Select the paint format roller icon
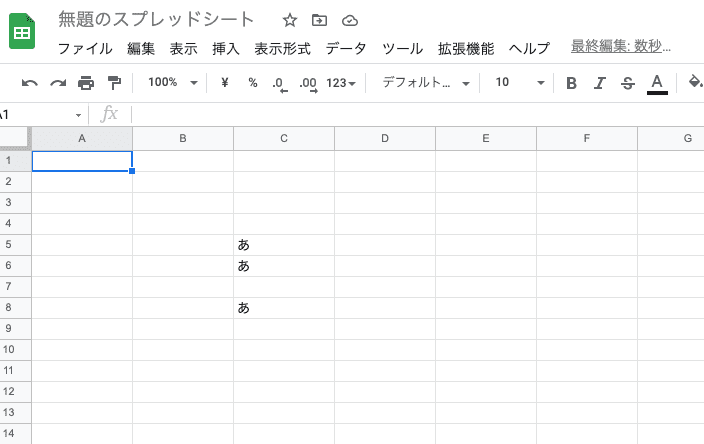 pyautogui.click(x=114, y=83)
